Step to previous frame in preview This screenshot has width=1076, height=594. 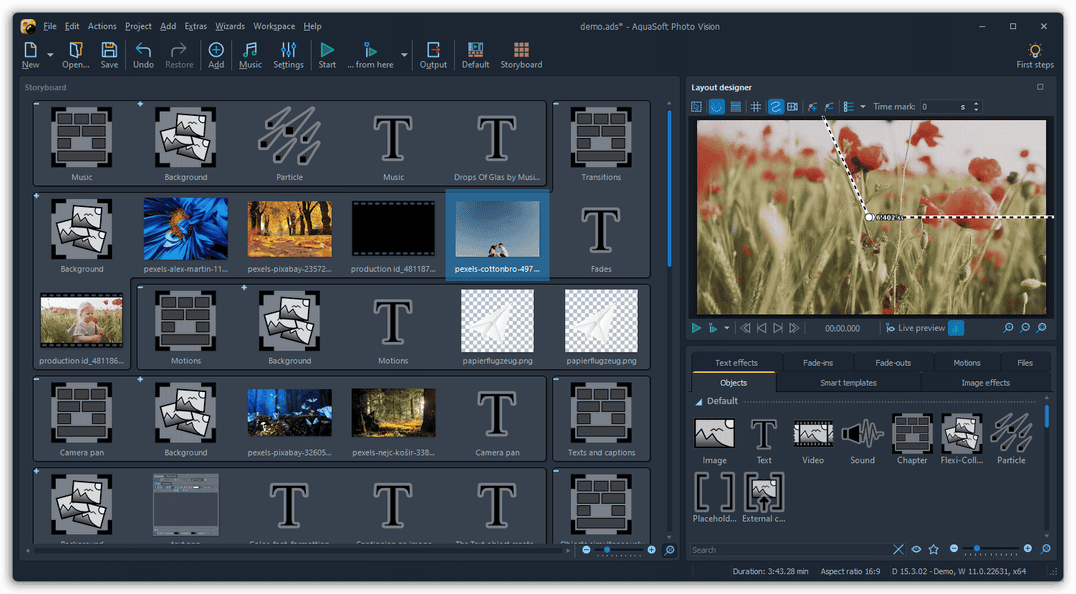pyautogui.click(x=761, y=328)
